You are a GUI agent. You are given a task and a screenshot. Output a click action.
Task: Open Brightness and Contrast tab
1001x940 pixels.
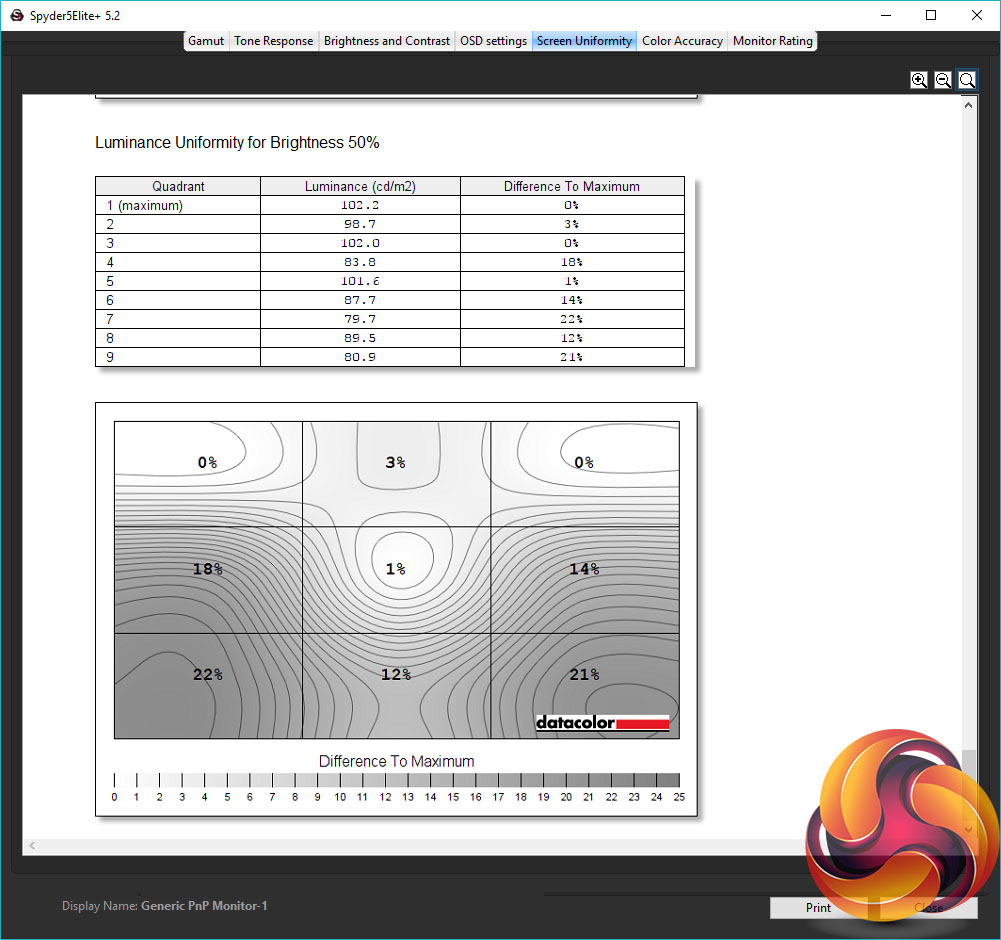pos(387,41)
